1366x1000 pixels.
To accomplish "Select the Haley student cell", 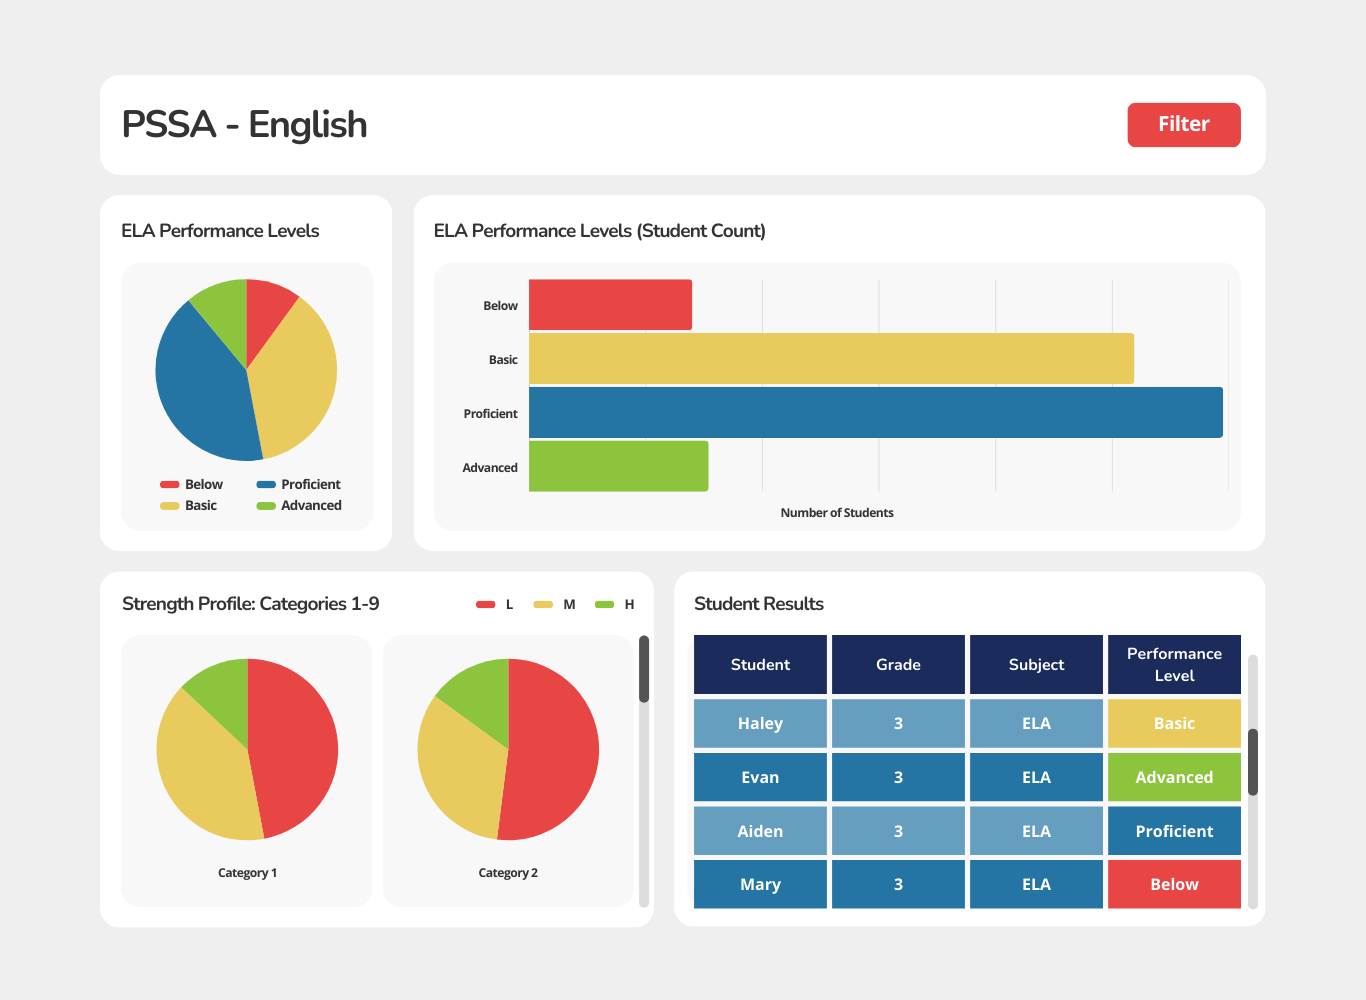I will click(760, 723).
